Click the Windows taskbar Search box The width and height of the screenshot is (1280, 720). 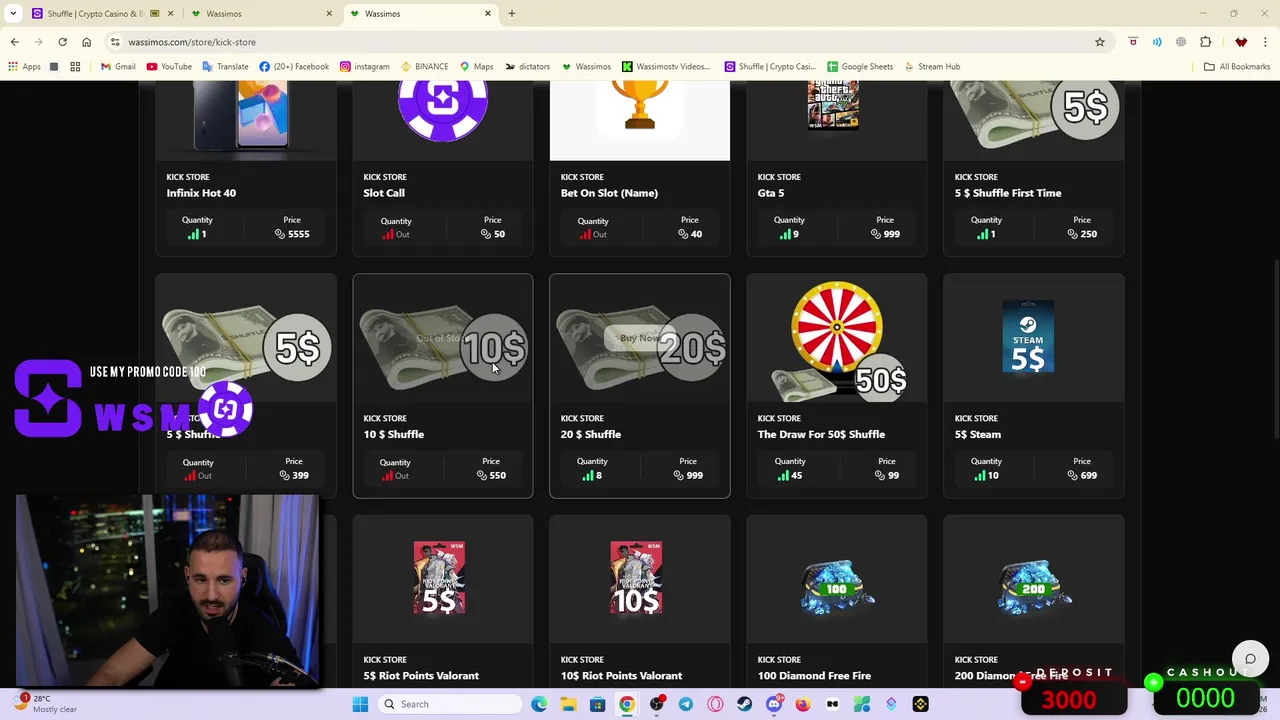coord(450,704)
